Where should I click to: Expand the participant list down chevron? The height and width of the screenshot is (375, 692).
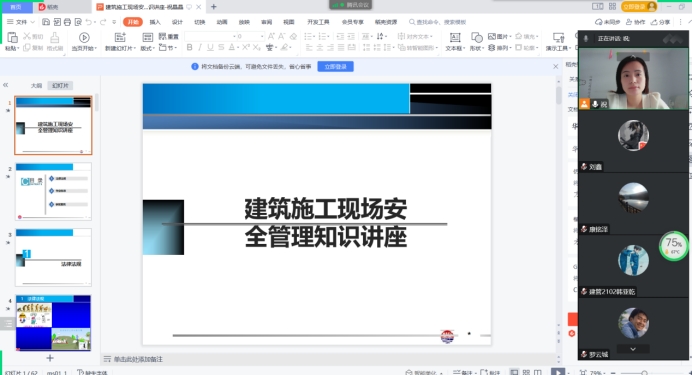(633, 349)
